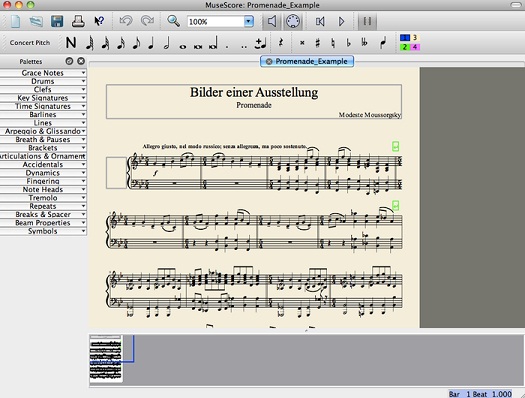Viewport: 525px width, 398px height.
Task: Start playback with the play button
Action: (x=341, y=22)
